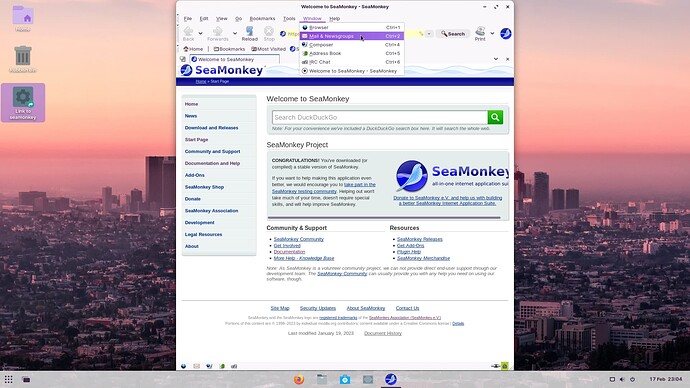
Task: Open the Most Visited toolbar folder
Action: (268, 49)
